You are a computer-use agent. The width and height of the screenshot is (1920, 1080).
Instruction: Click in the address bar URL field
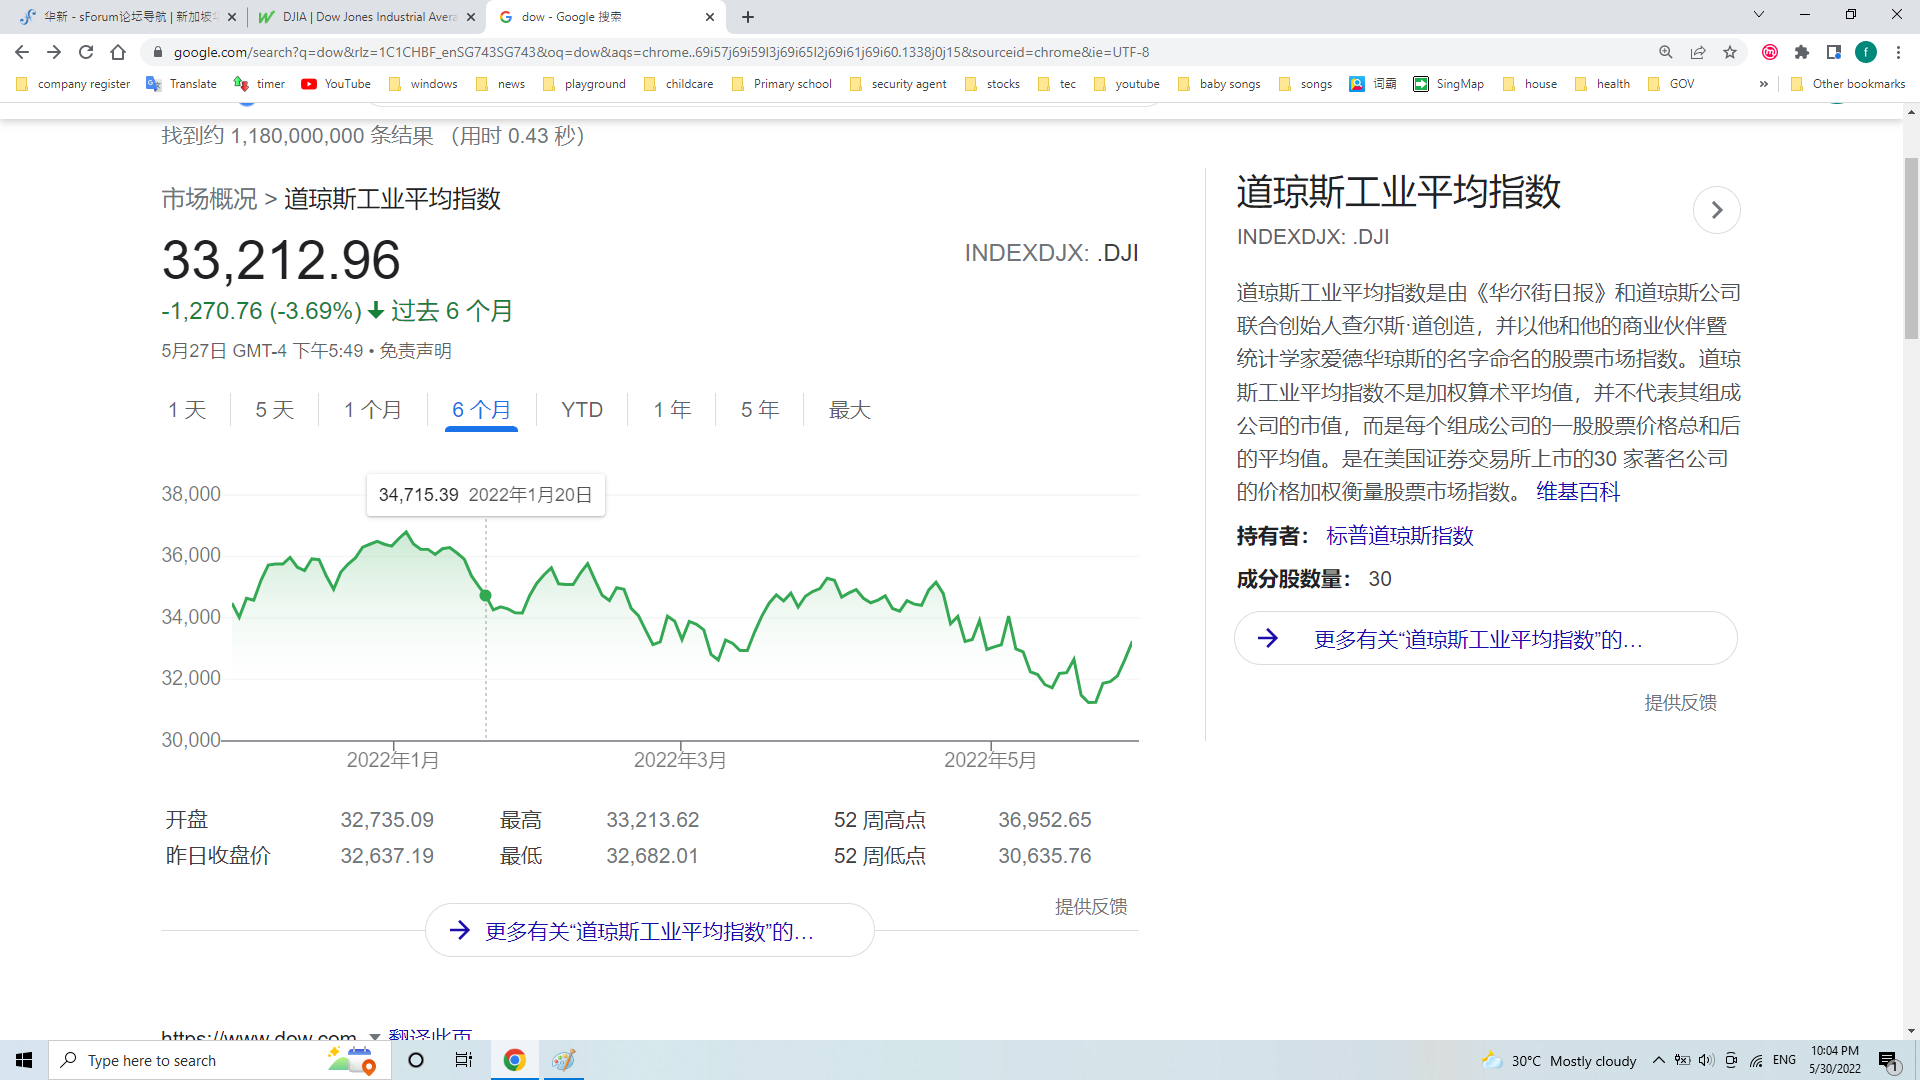(660, 52)
